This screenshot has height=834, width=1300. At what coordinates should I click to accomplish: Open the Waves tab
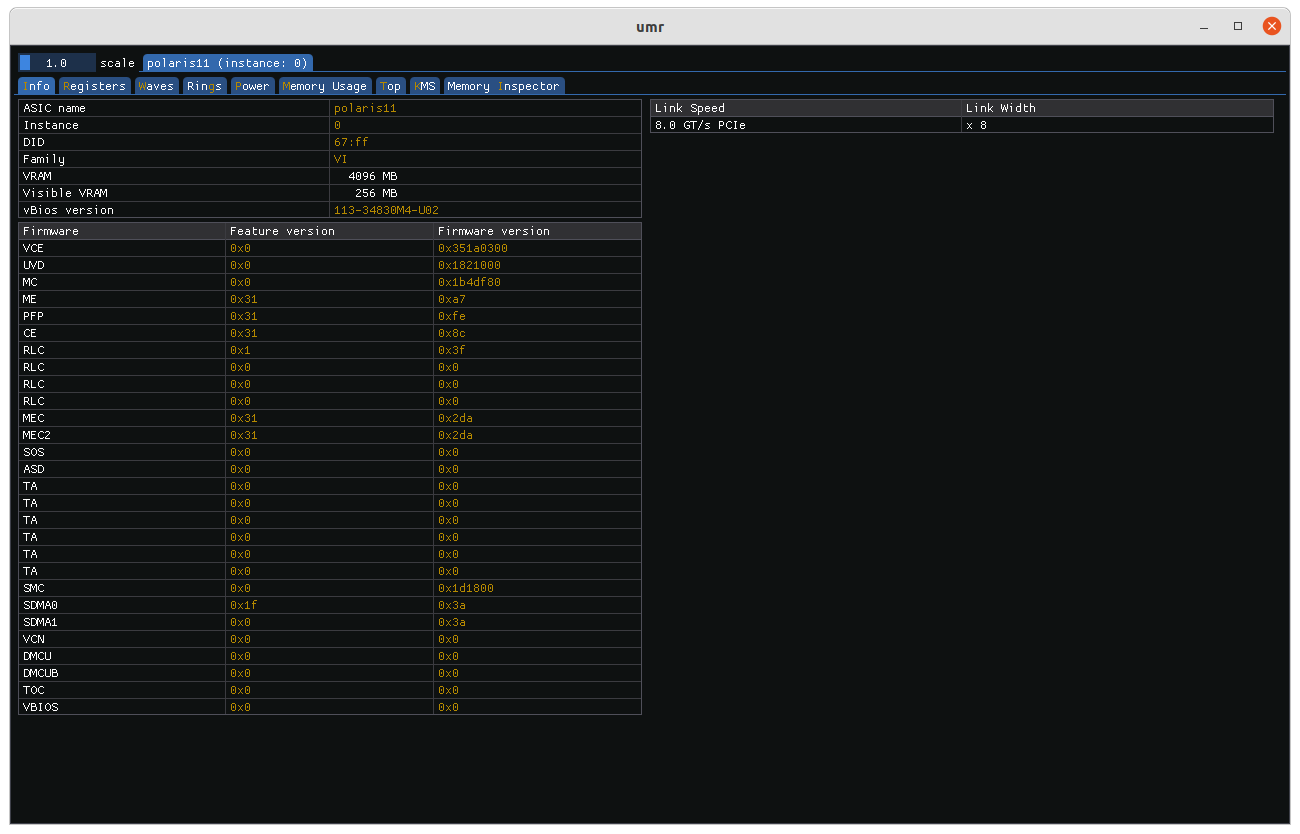click(x=156, y=86)
